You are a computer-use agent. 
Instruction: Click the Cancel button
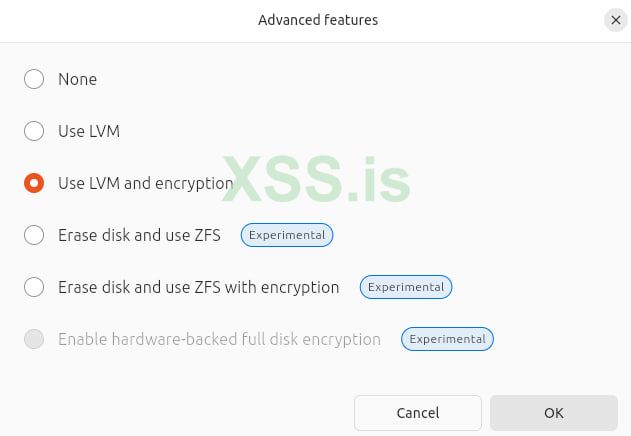[417, 413]
